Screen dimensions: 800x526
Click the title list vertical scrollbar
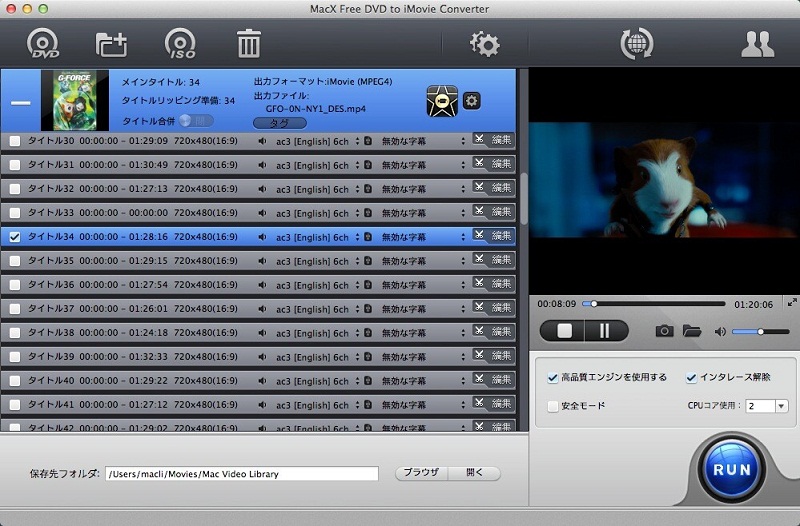(523, 199)
